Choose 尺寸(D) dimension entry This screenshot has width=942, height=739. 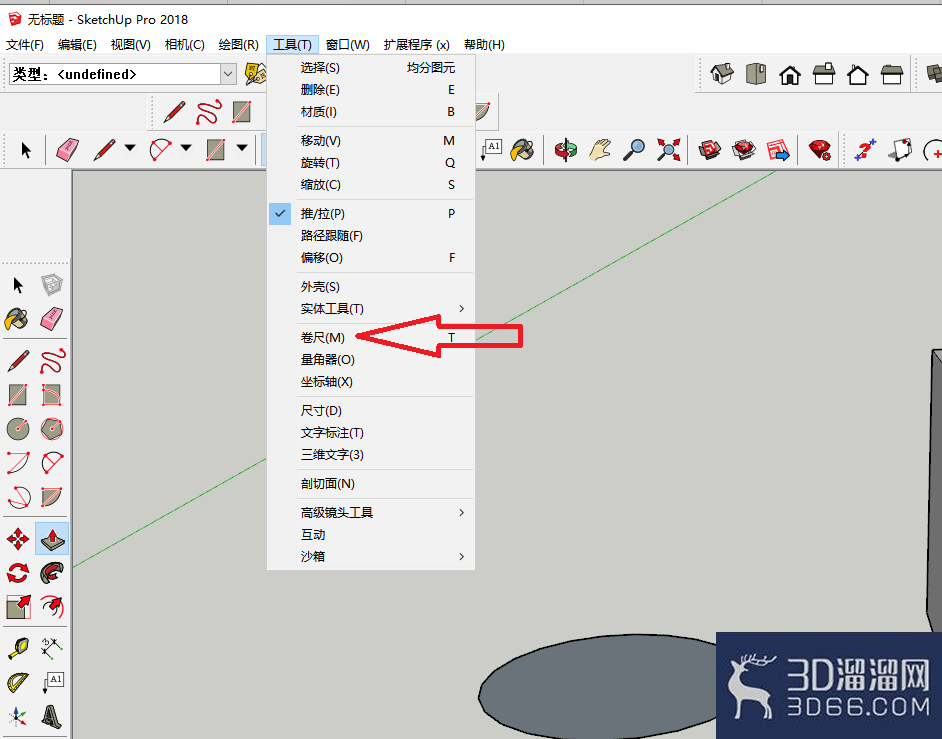pyautogui.click(x=371, y=411)
